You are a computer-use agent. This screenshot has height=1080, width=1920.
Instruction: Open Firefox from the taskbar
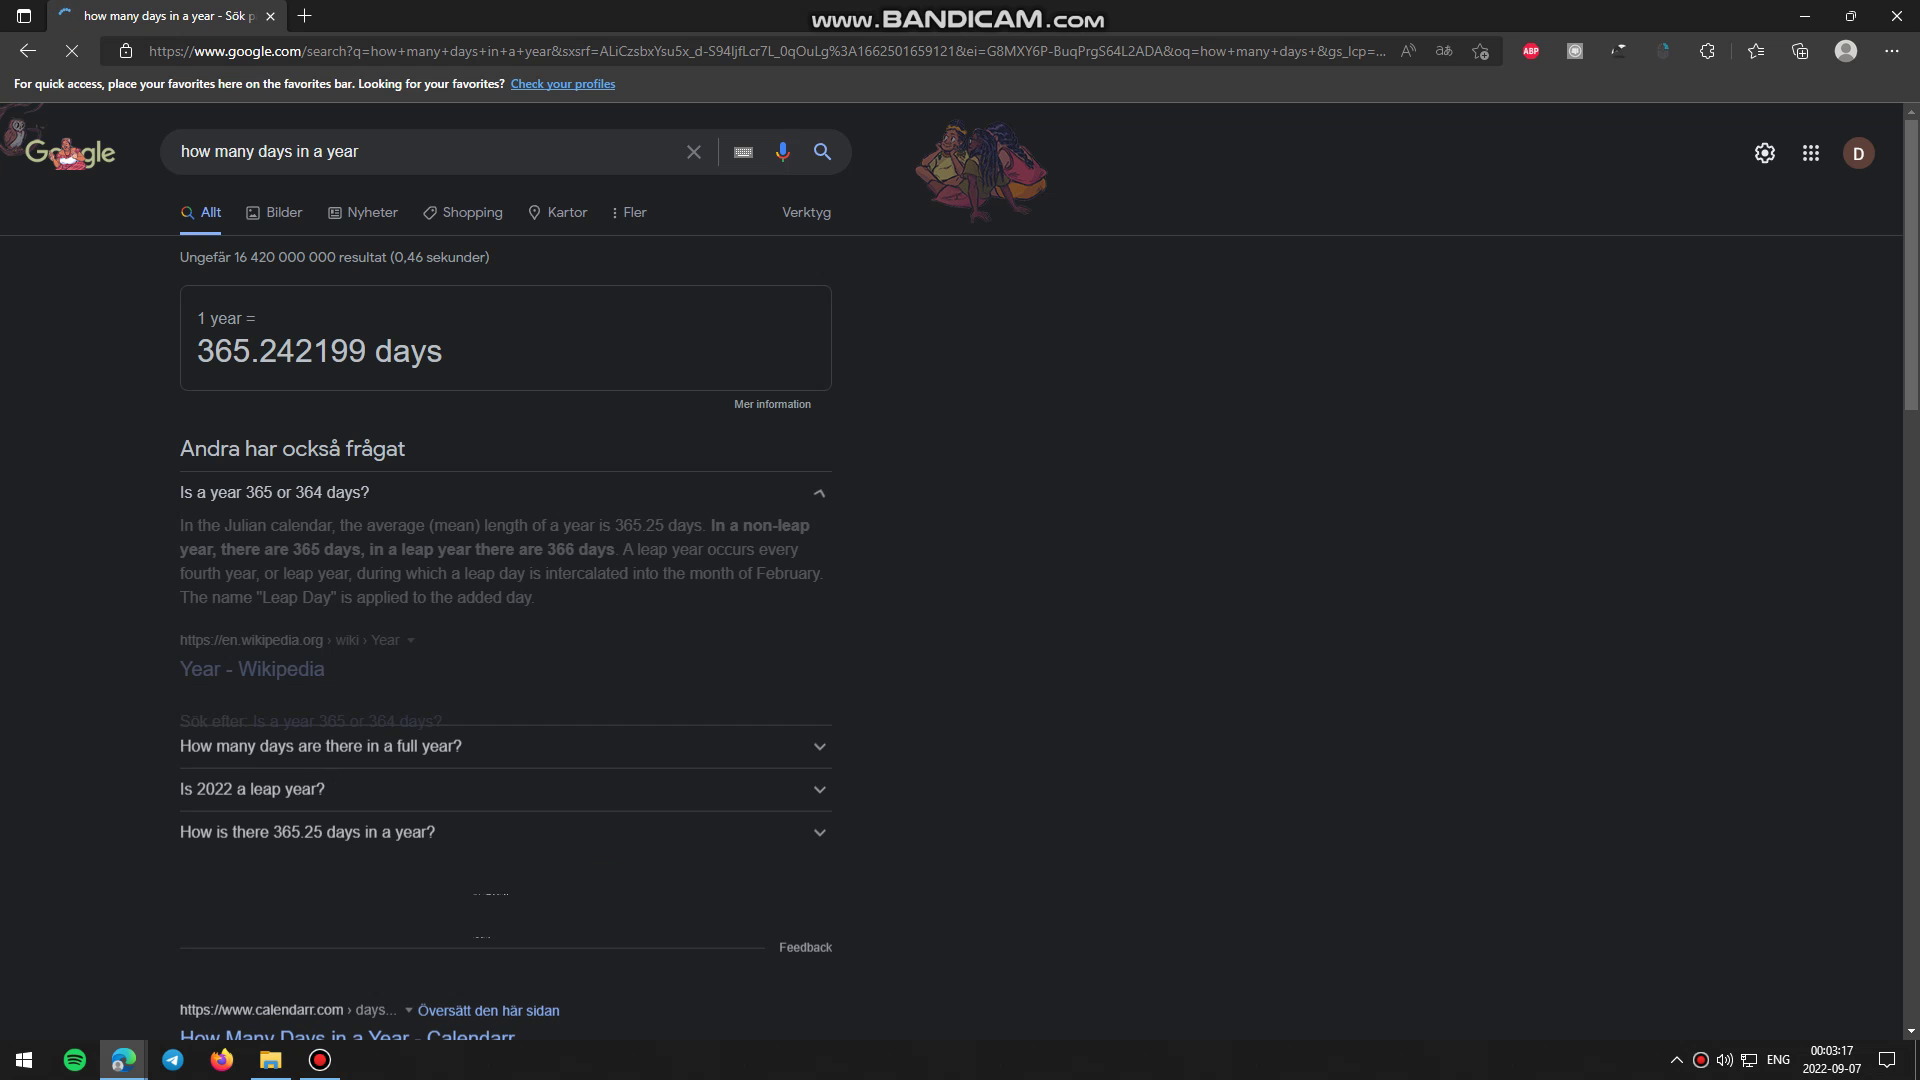pyautogui.click(x=222, y=1059)
